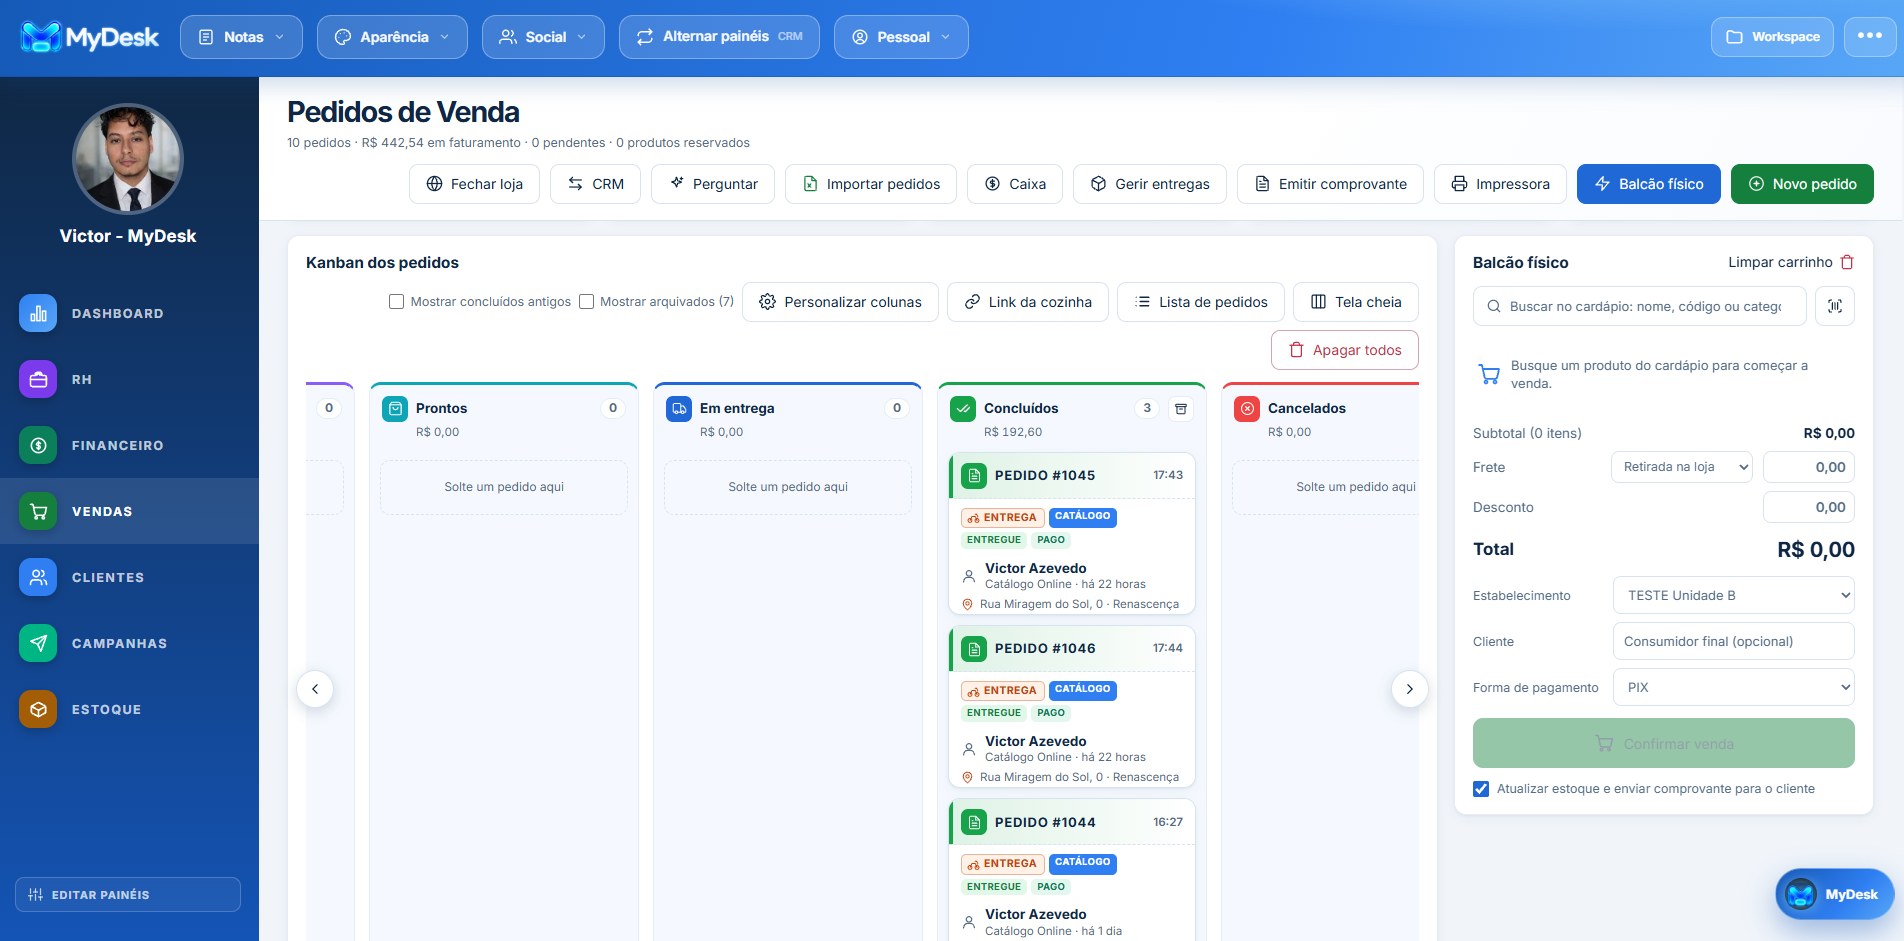
Task: Select Dashboard in the sidebar
Action: 129,313
